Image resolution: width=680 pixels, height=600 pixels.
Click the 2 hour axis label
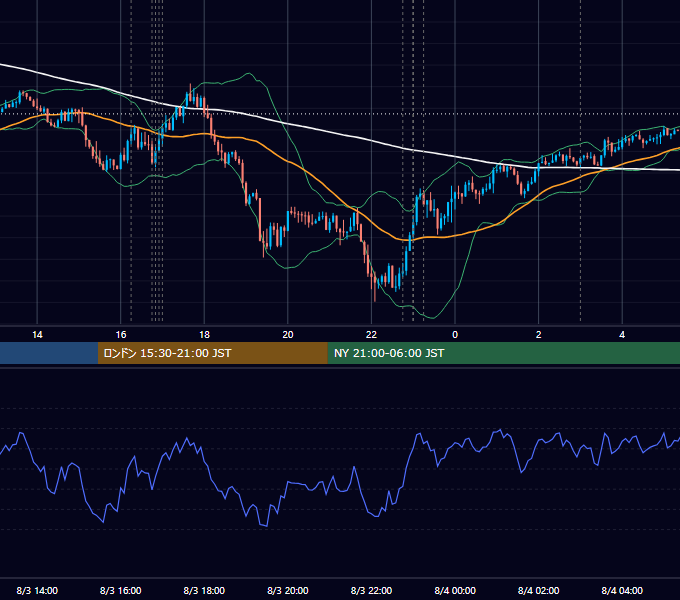(539, 335)
